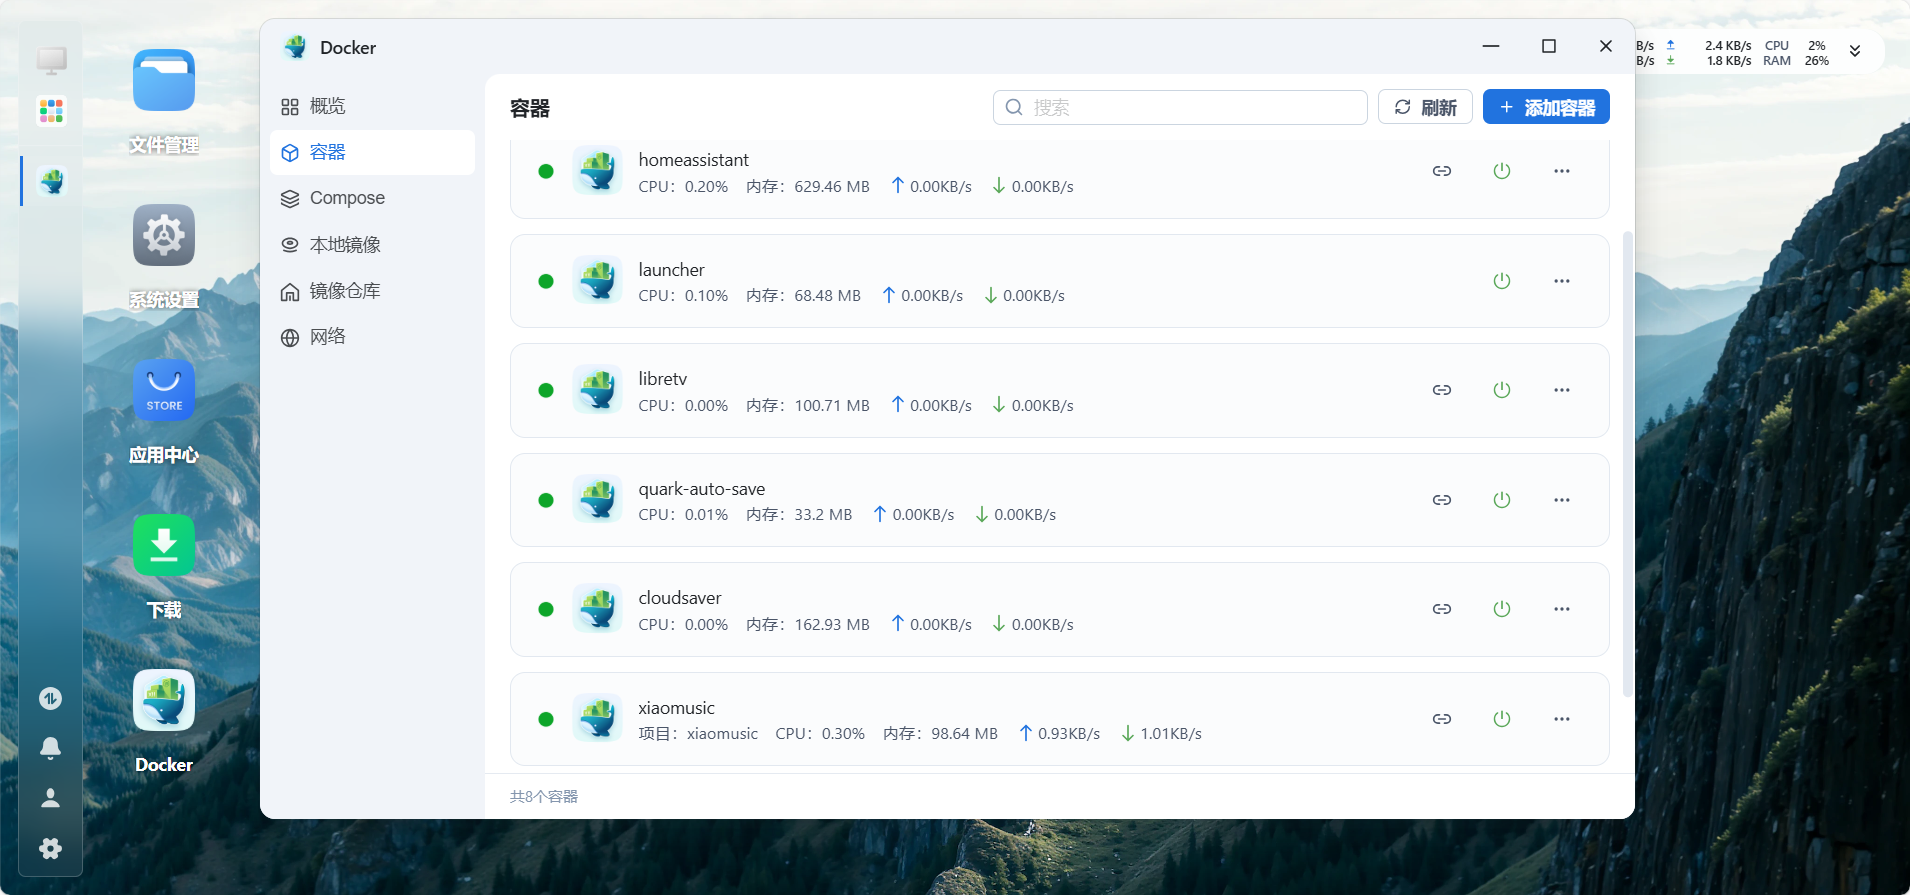This screenshot has height=895, width=1910.
Task: Click the launcher container name
Action: (x=672, y=270)
